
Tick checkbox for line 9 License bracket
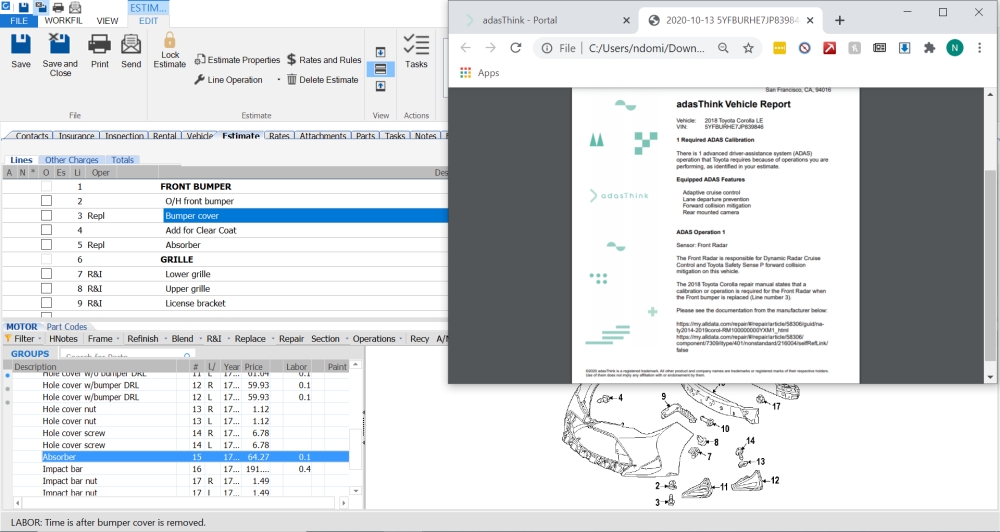point(46,303)
